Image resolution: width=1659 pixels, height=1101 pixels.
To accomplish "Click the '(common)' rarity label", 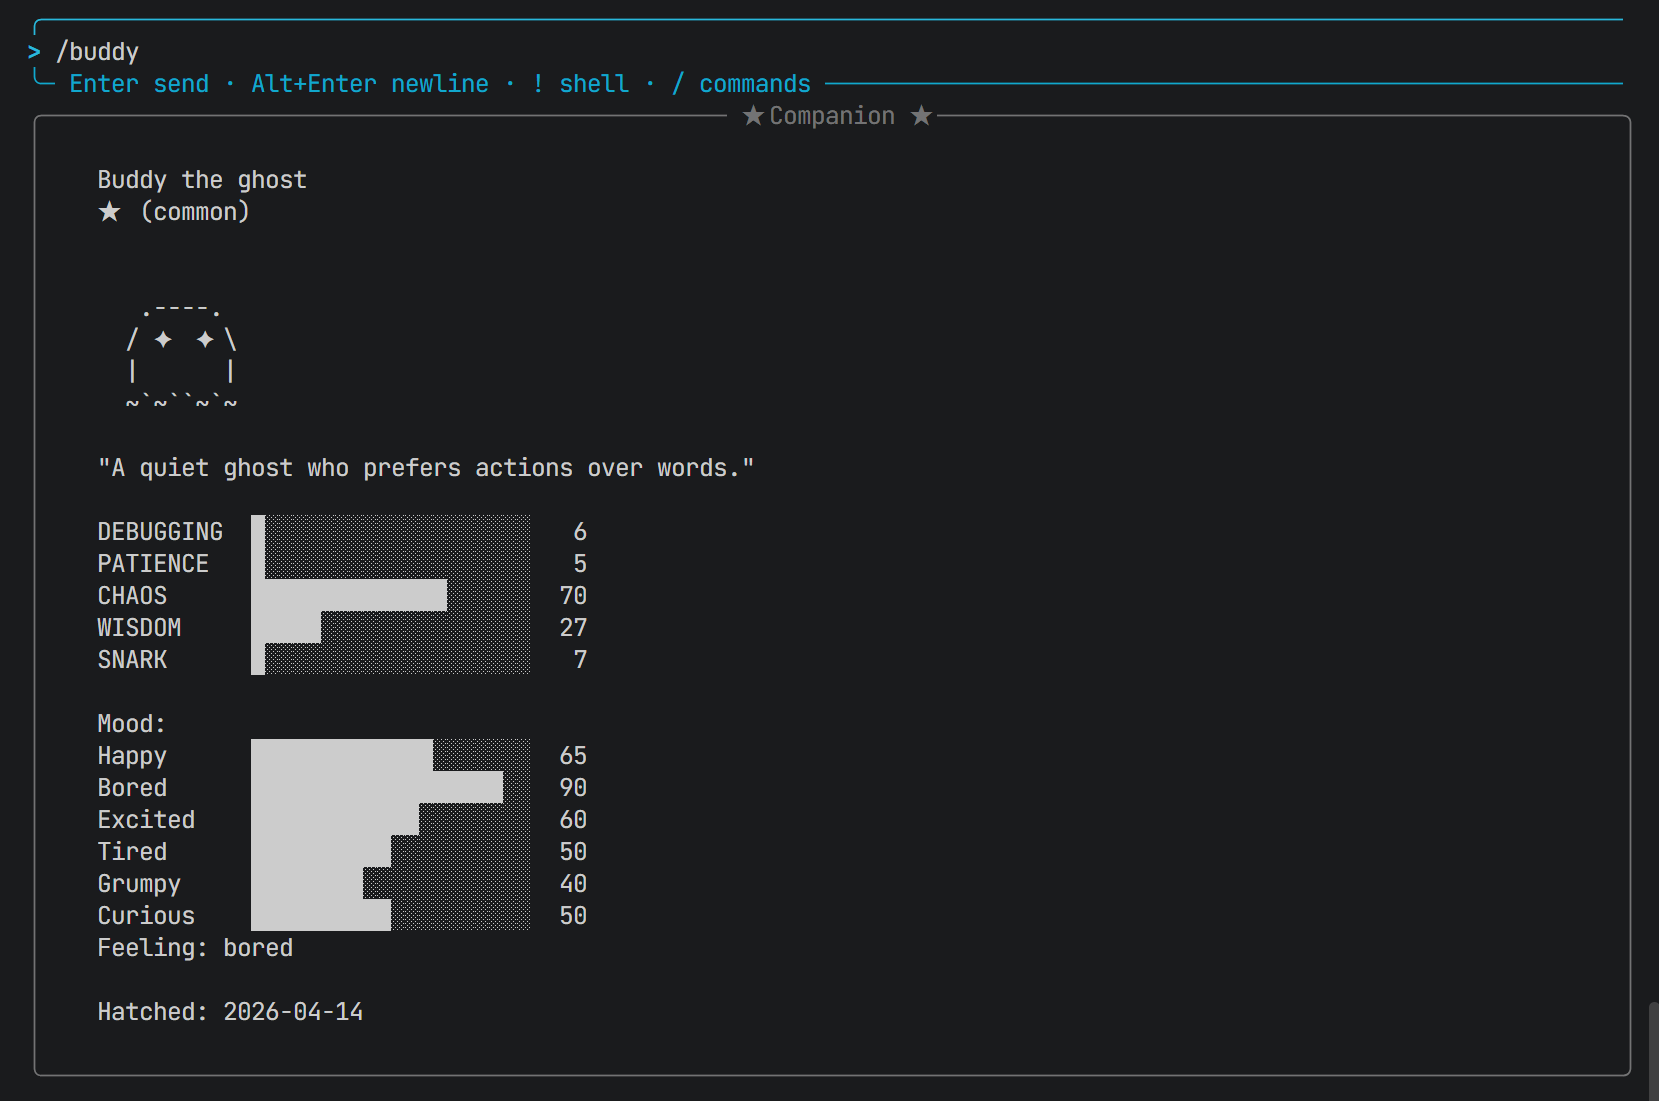I will (195, 212).
